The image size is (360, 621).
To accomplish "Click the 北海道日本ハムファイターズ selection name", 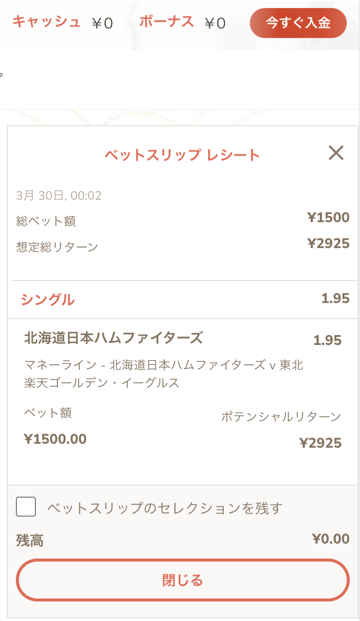I will 114,338.
